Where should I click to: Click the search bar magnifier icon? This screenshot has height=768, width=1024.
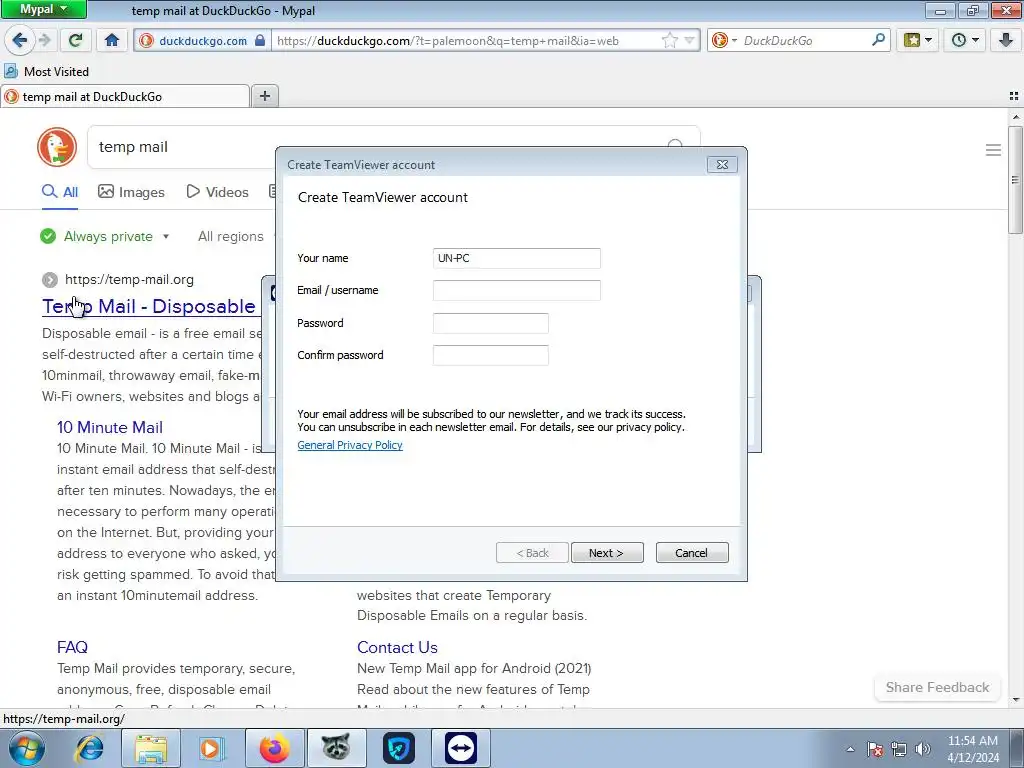[x=878, y=40]
